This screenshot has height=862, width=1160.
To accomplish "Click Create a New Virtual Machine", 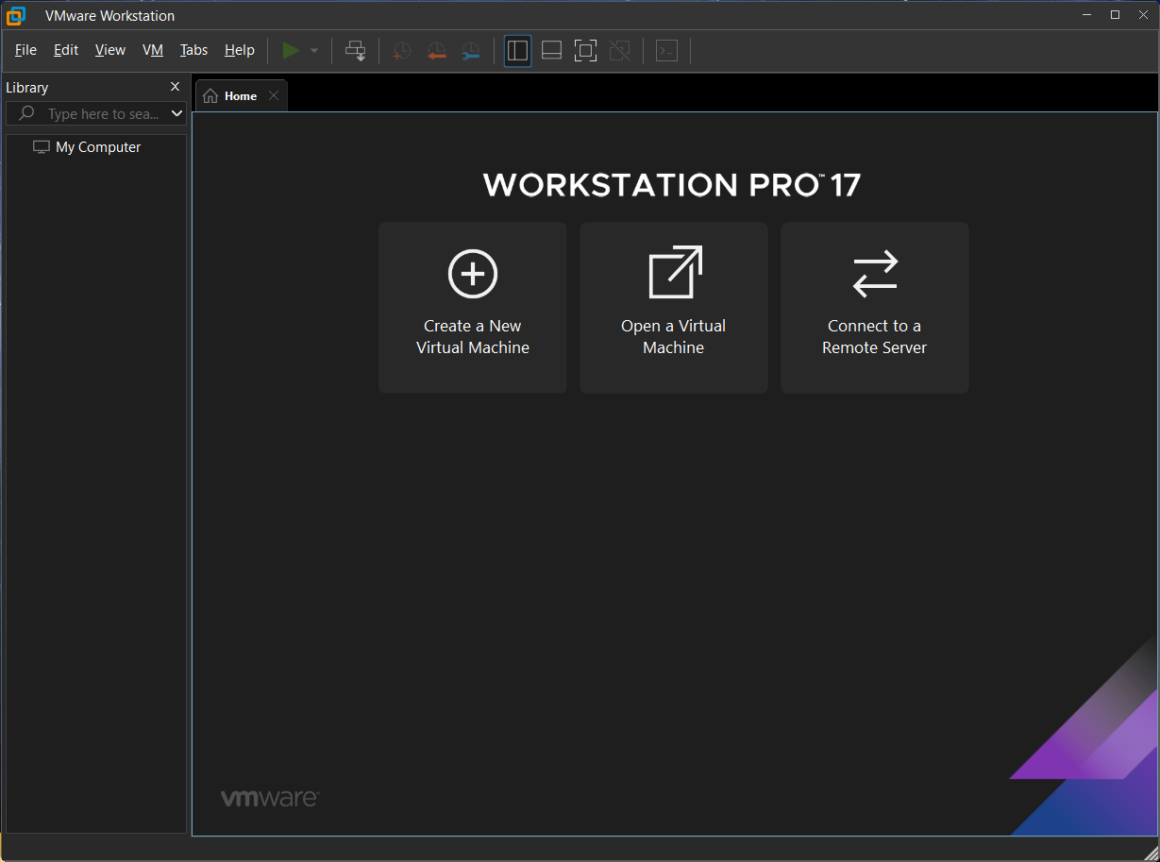I will tap(473, 307).
